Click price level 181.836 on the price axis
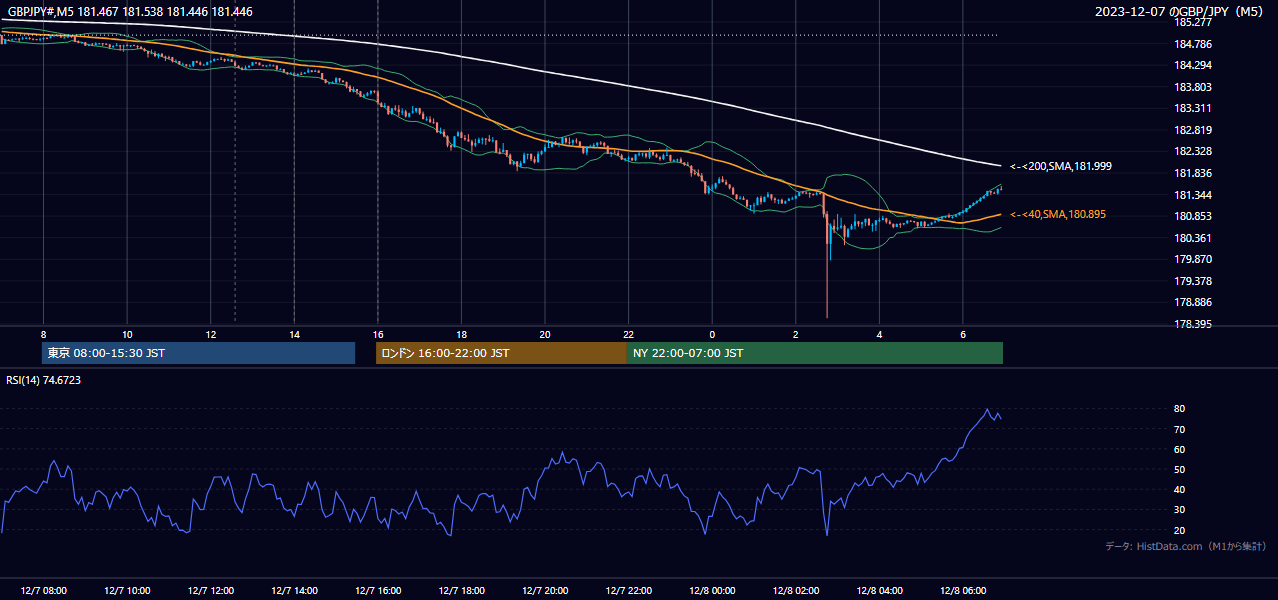The image size is (1278, 600). point(1193,173)
